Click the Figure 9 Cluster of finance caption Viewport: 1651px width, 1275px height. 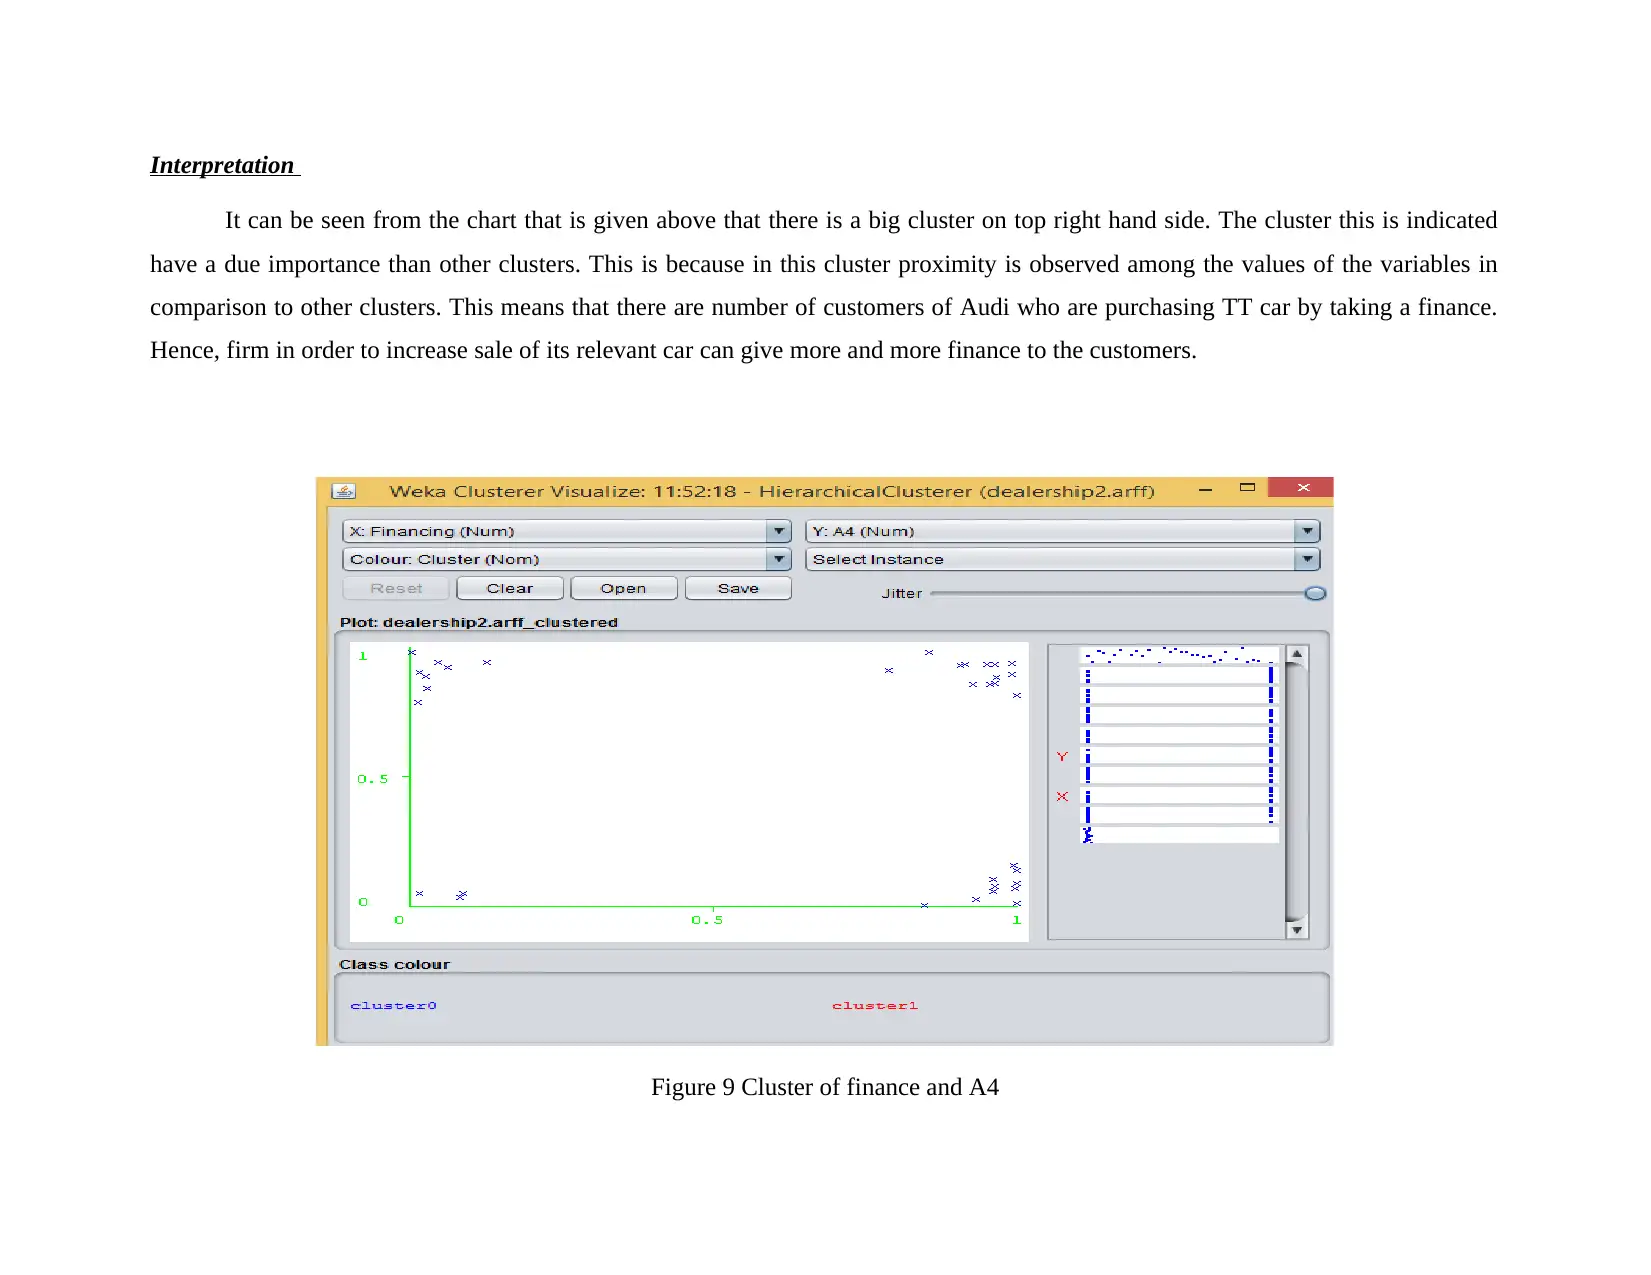[x=825, y=1087]
